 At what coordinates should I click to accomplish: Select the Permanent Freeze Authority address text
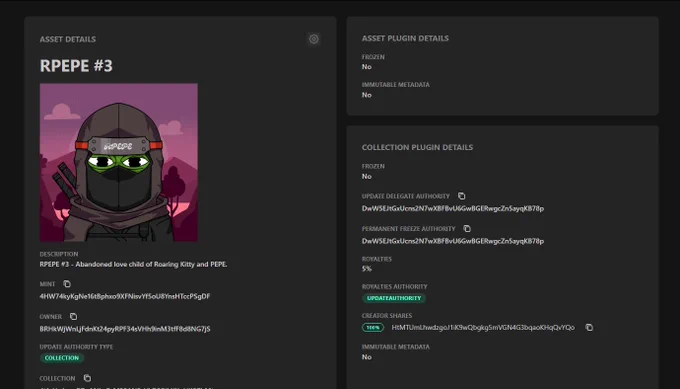pyautogui.click(x=453, y=241)
